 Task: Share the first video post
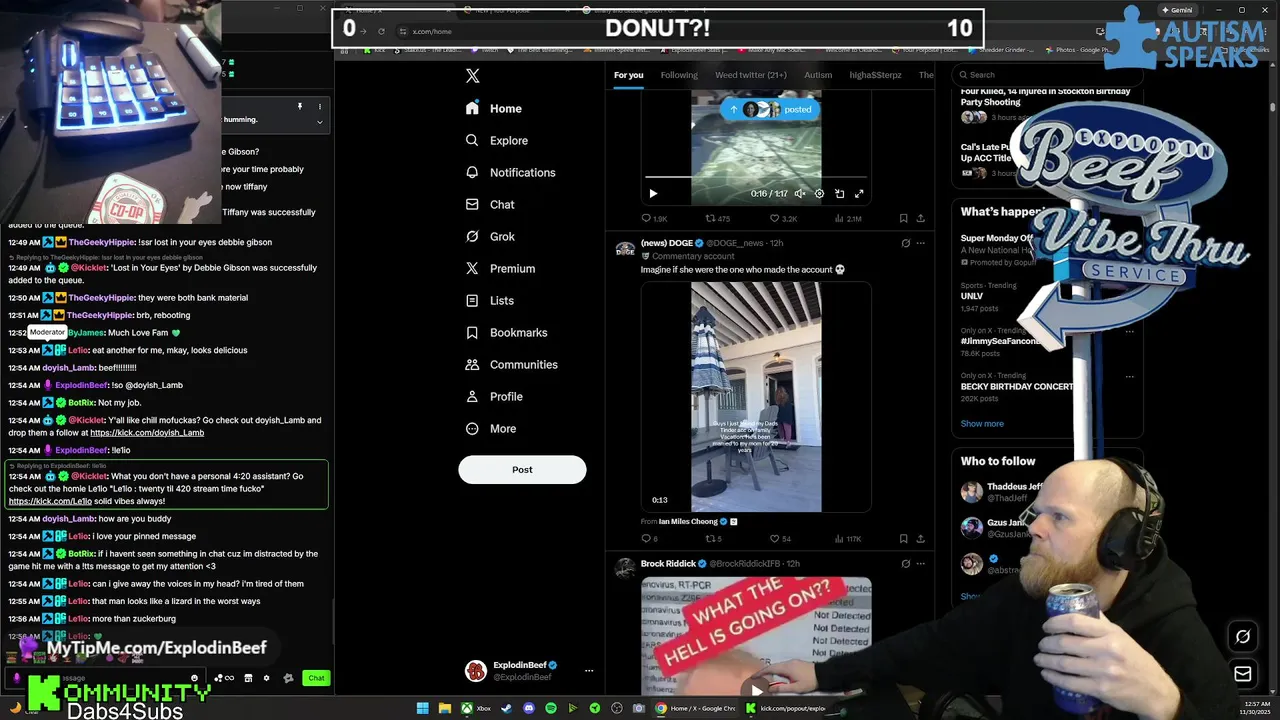click(920, 218)
